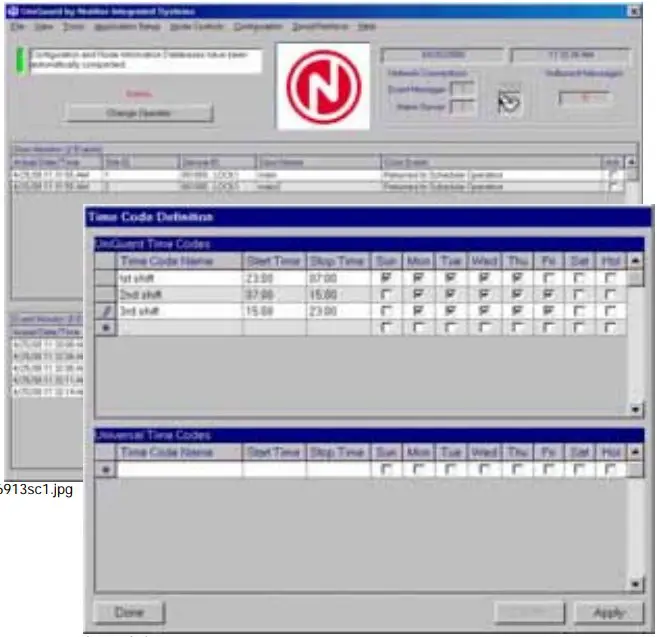The width and height of the screenshot is (657, 637).
Task: Check Fri for 1st shift
Action: 548,278
